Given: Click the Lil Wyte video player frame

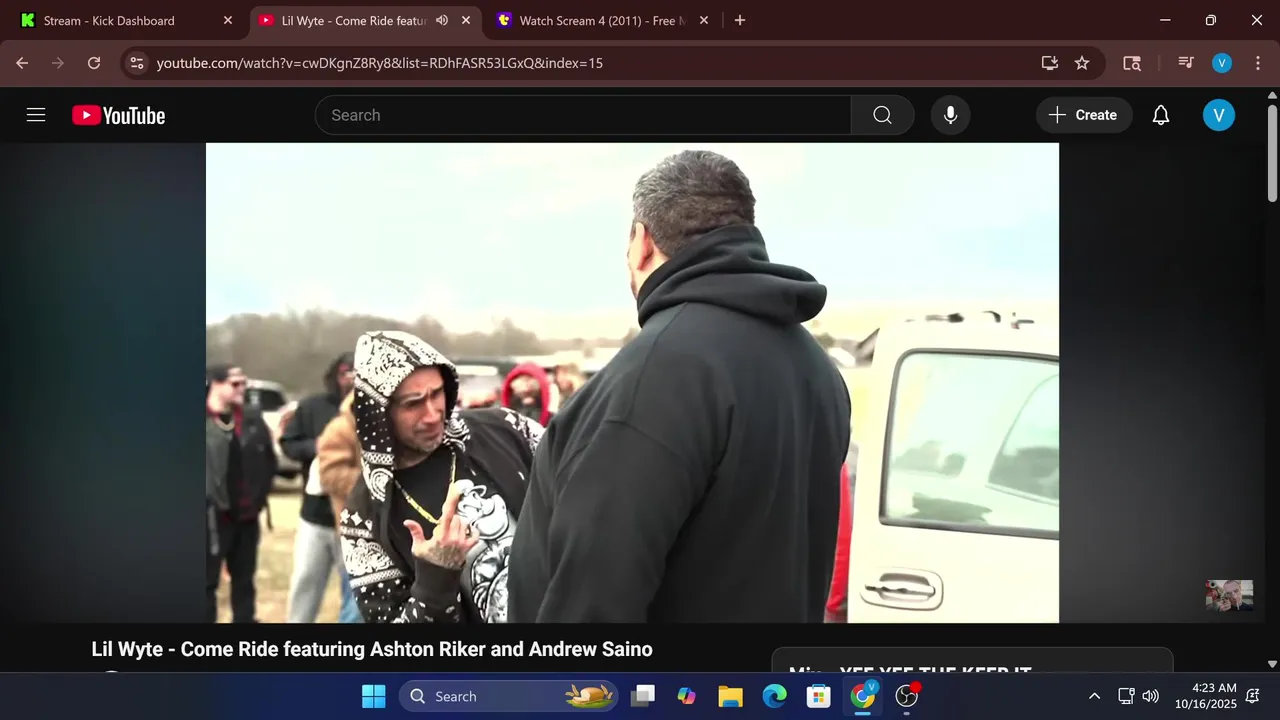Looking at the screenshot, I should pos(632,383).
